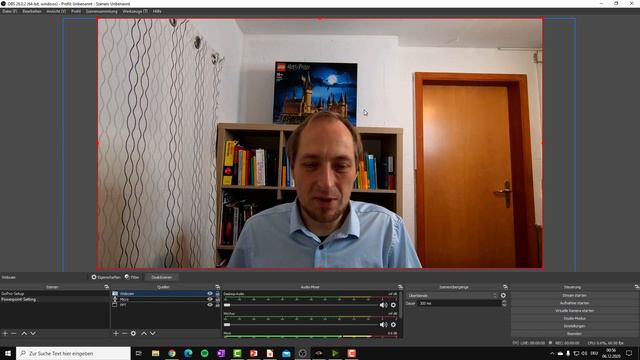Adjust Dauer value with stepper arrows
Screen dimensions: 640x360
[x=504, y=303]
